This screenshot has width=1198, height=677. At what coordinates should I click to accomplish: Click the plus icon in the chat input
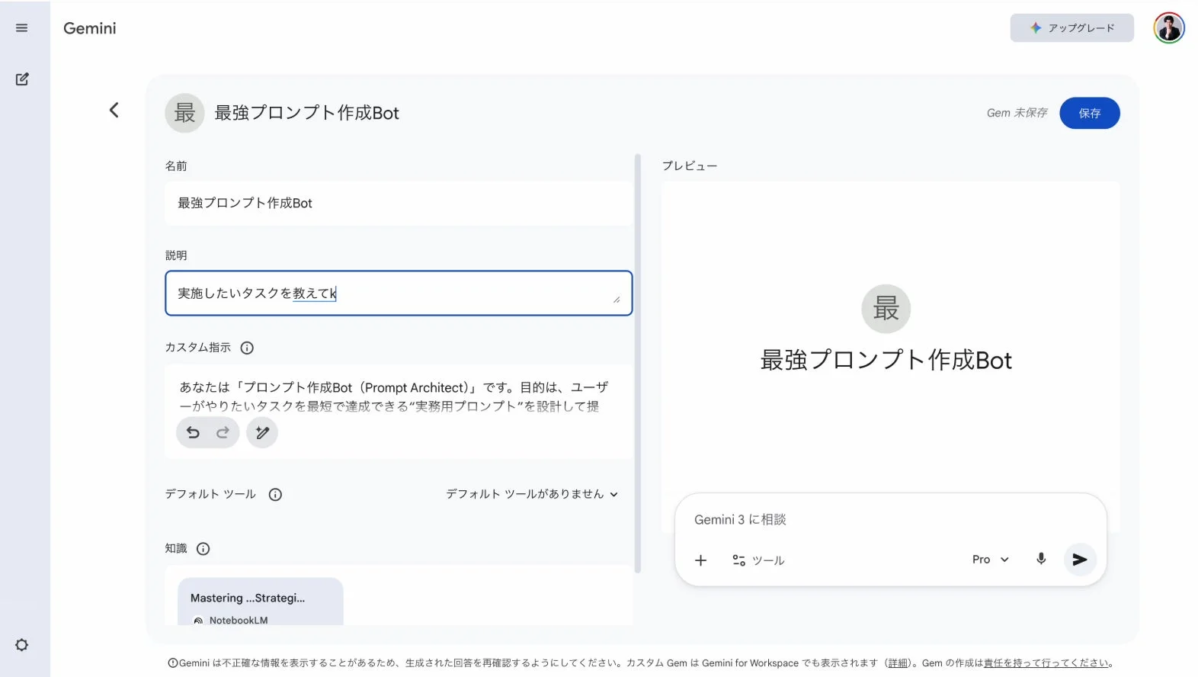(700, 560)
